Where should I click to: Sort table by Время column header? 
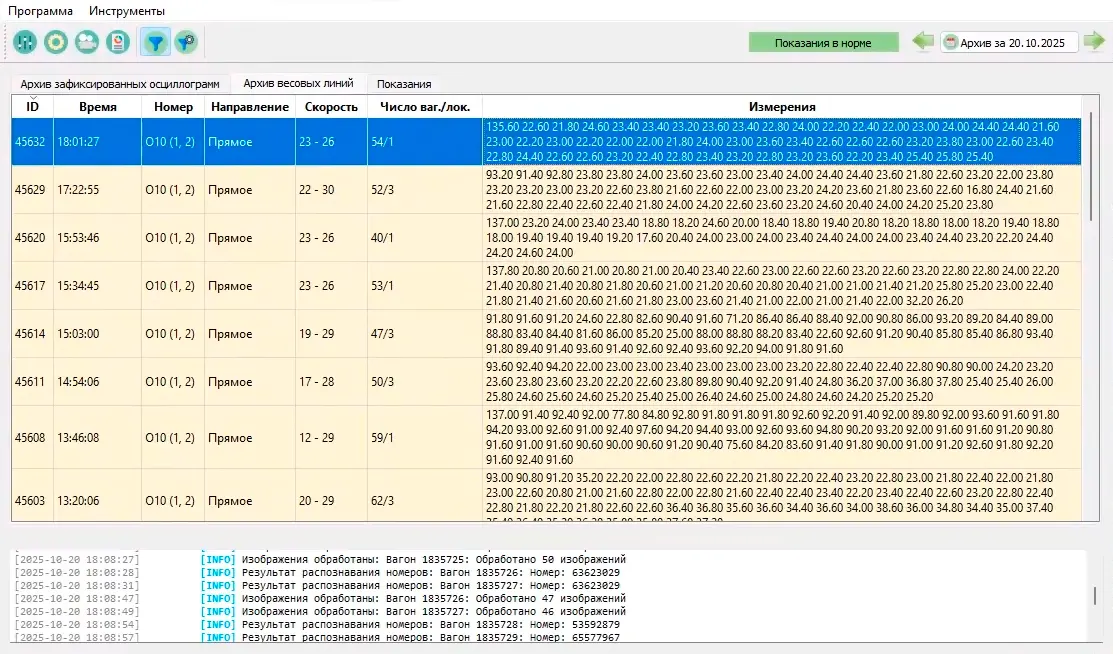(97, 107)
